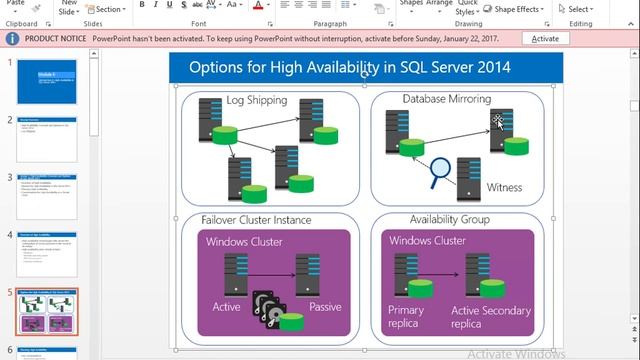
Task: Select slide 5 thumbnail
Action: (x=47, y=312)
